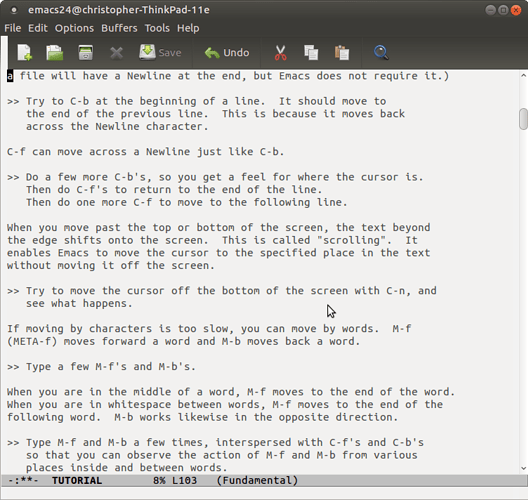Expand the Tools menu
This screenshot has height=500, width=528.
(157, 28)
